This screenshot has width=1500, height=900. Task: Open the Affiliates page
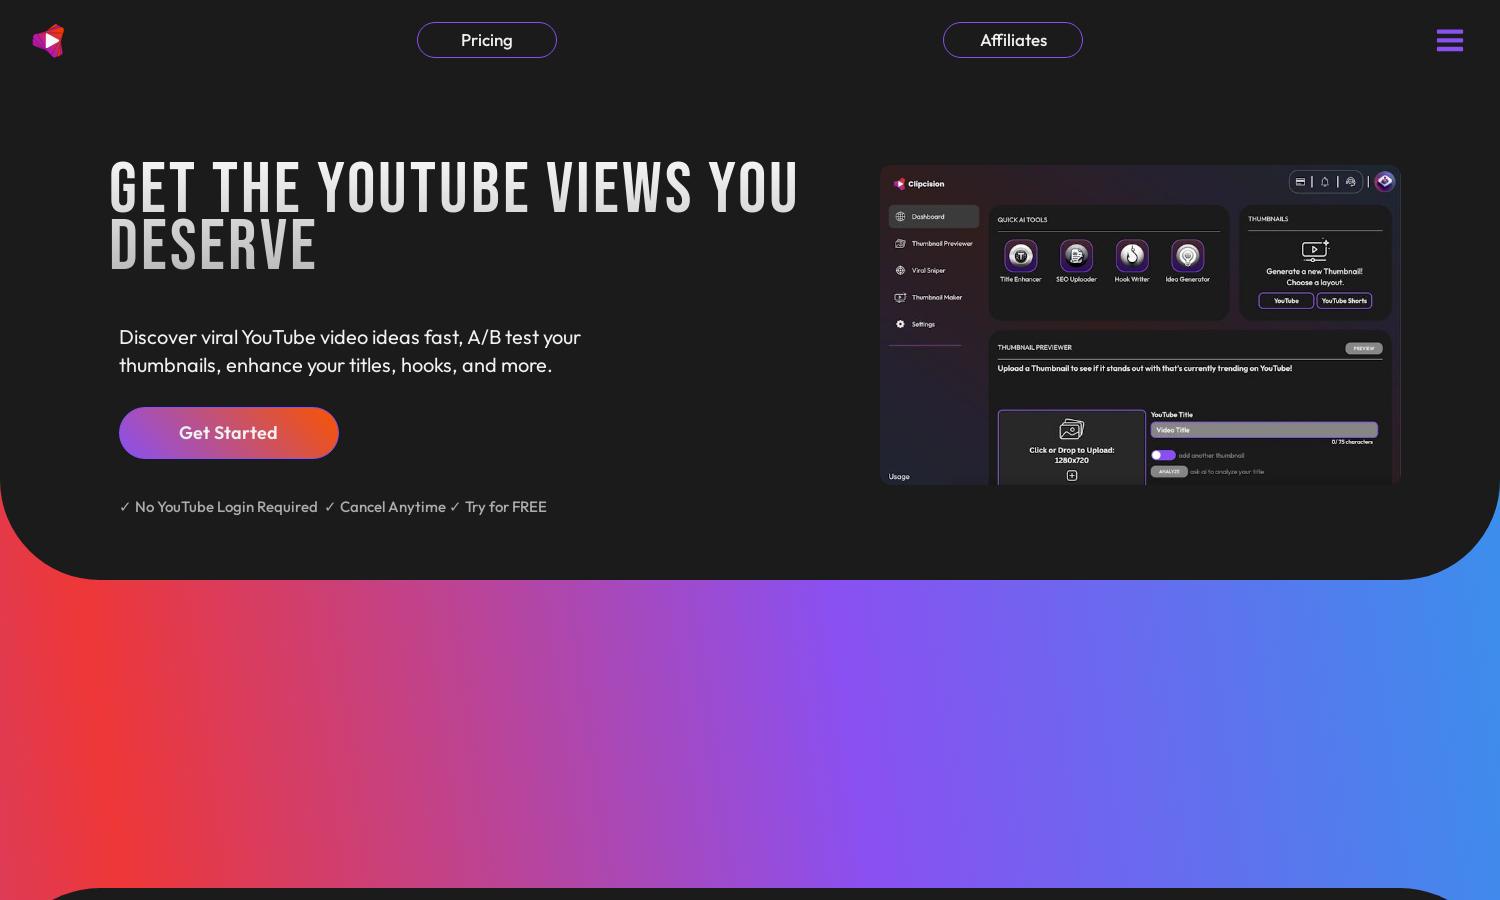click(x=1013, y=40)
